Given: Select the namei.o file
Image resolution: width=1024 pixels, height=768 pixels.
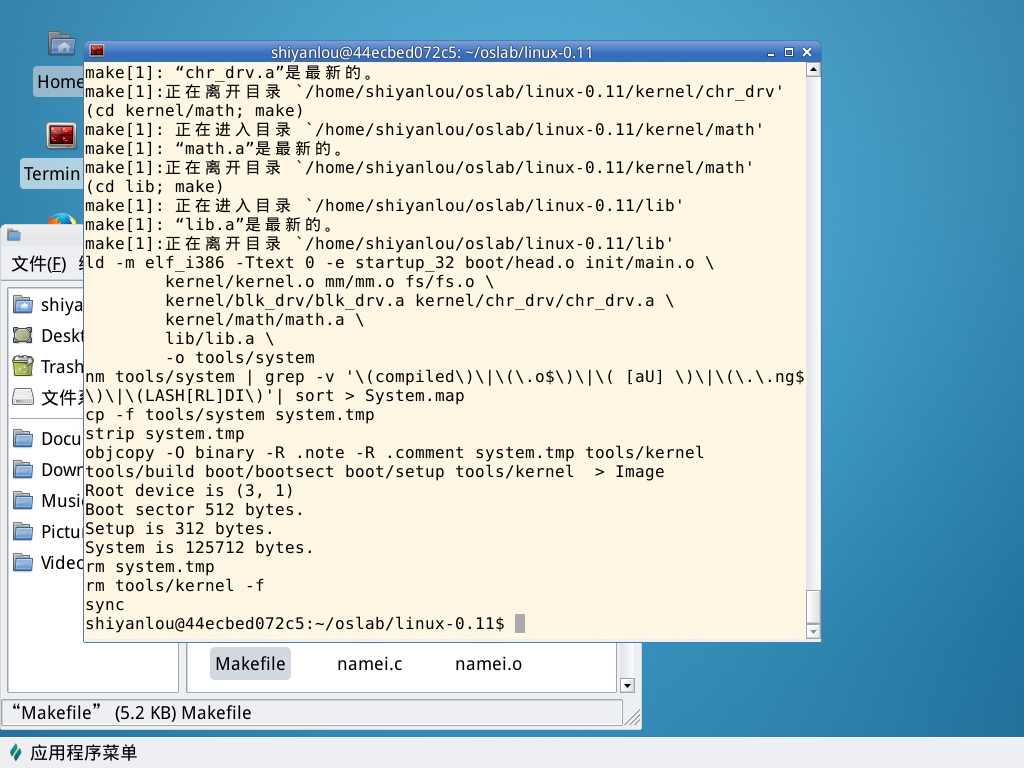Looking at the screenshot, I should click(488, 664).
